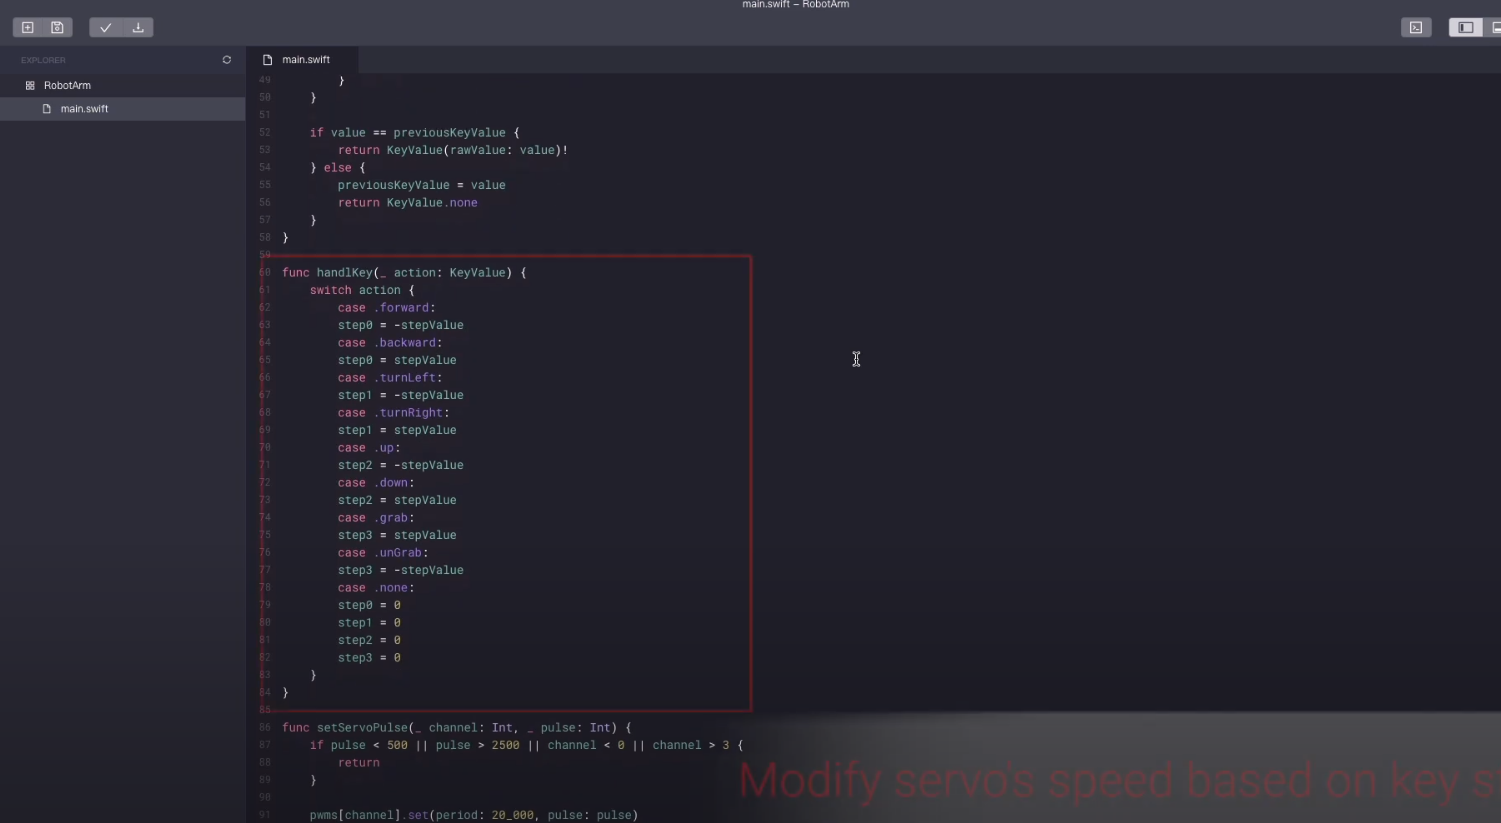1501x823 pixels.
Task: Click 'return KeyValue(rawValue: value)!' line
Action: [453, 150]
